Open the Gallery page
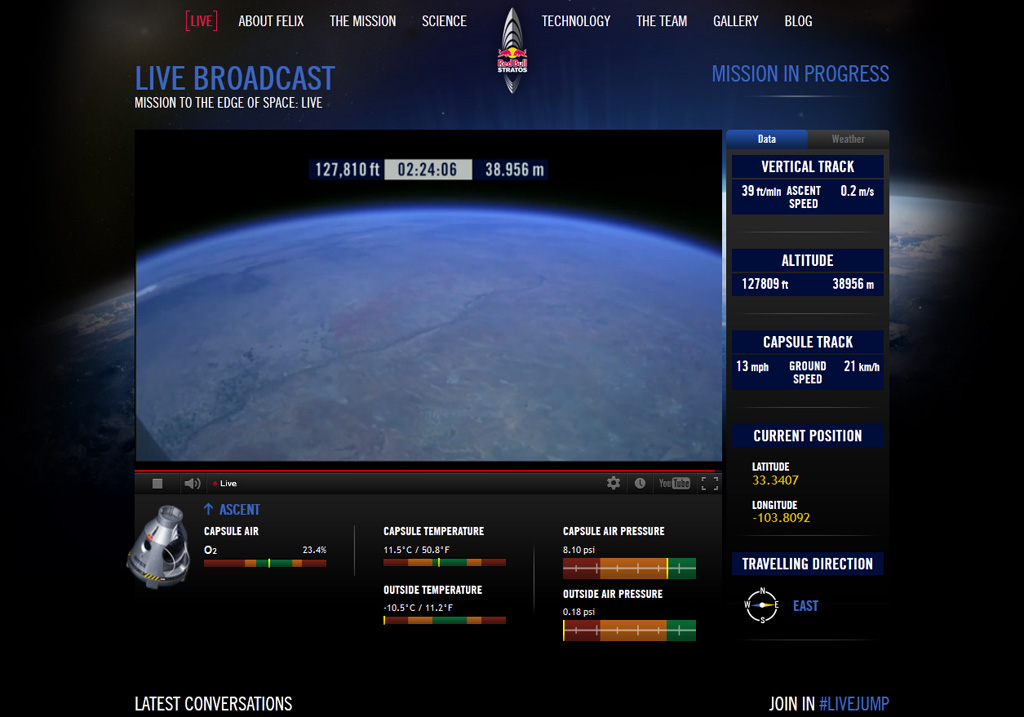The height and width of the screenshot is (717, 1024). pos(735,21)
